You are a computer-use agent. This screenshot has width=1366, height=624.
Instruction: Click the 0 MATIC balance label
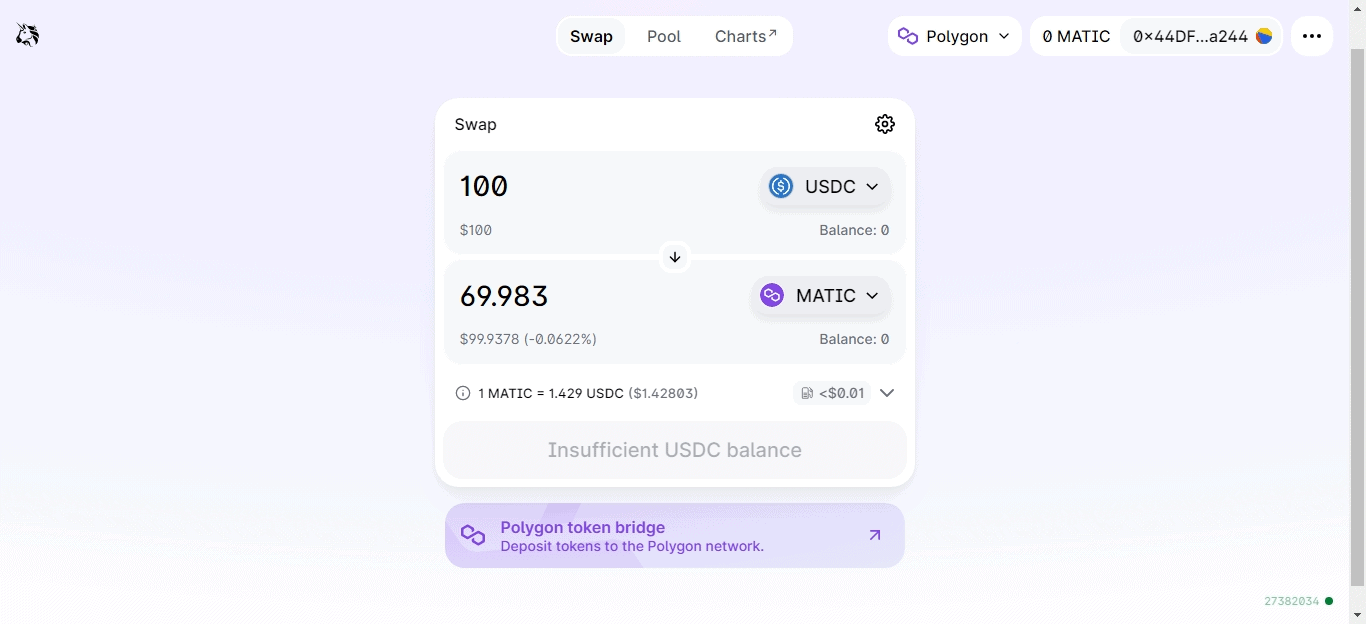coord(1076,36)
